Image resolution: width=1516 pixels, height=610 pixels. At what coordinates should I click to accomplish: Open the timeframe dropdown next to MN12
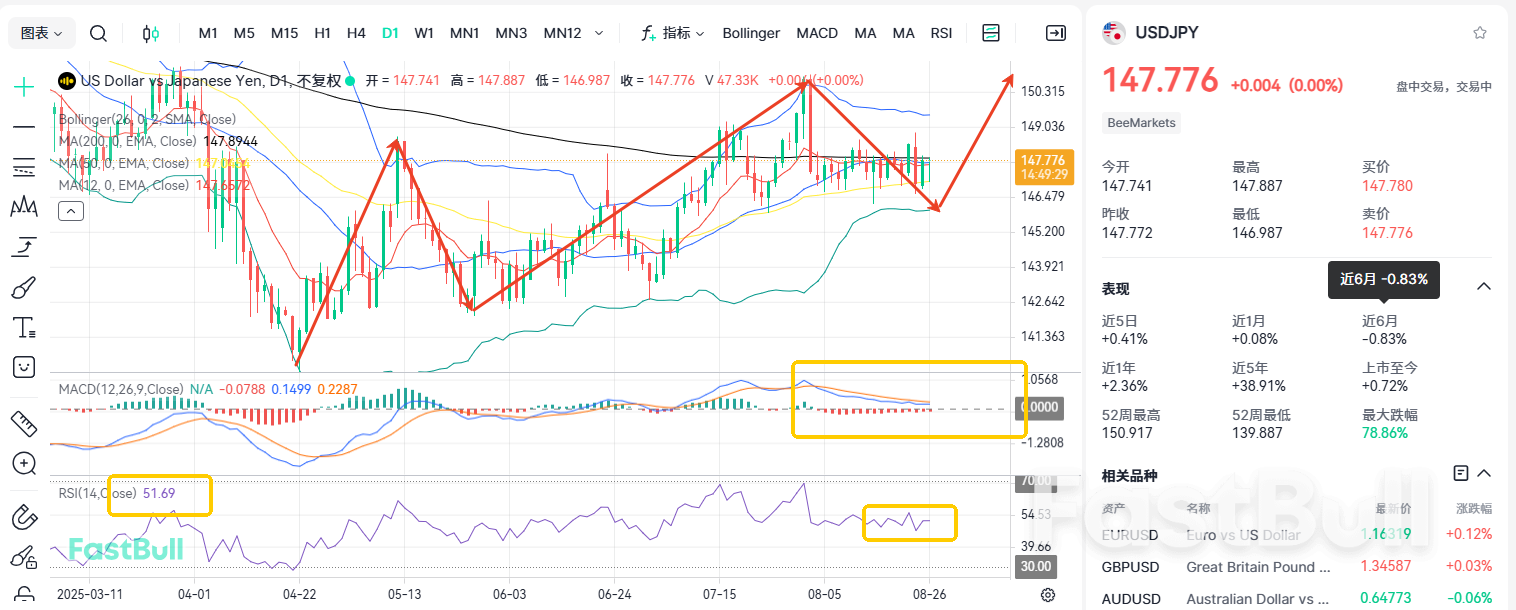(599, 32)
